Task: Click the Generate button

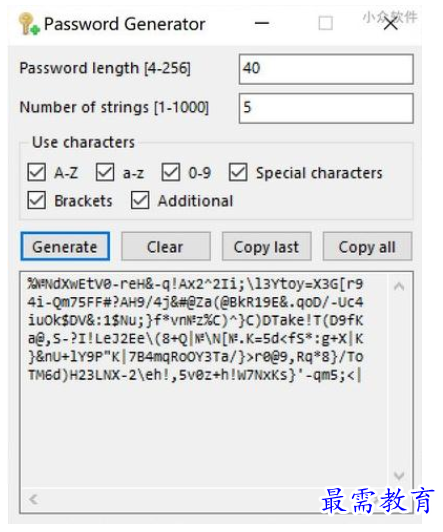Action: [x=65, y=247]
